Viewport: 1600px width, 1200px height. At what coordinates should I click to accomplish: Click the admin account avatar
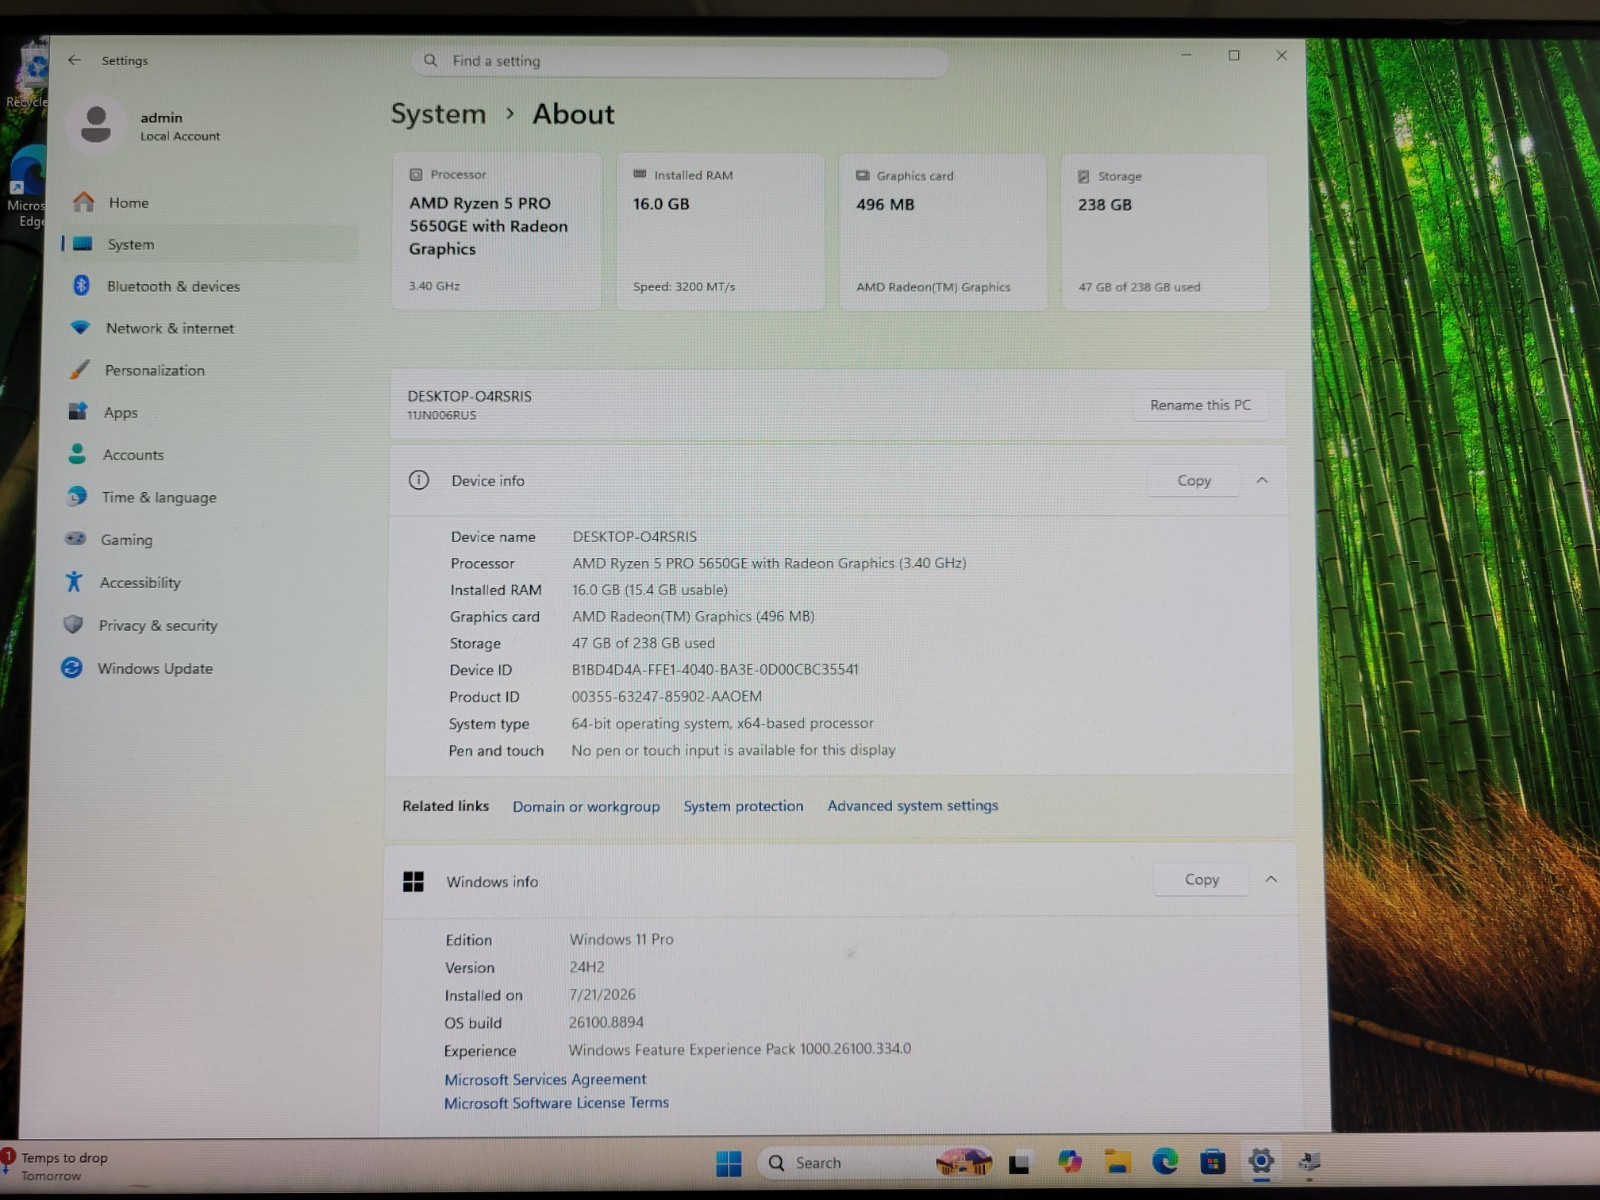coord(96,125)
